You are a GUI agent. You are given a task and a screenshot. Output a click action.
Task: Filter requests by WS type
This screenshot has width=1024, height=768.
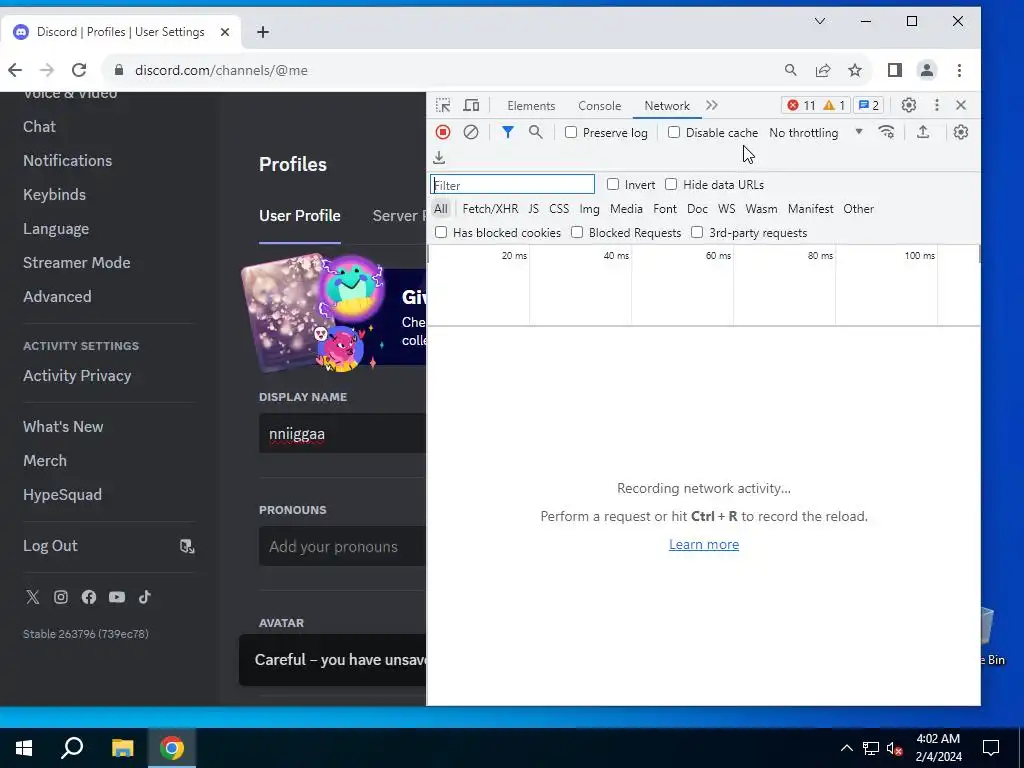(x=726, y=208)
